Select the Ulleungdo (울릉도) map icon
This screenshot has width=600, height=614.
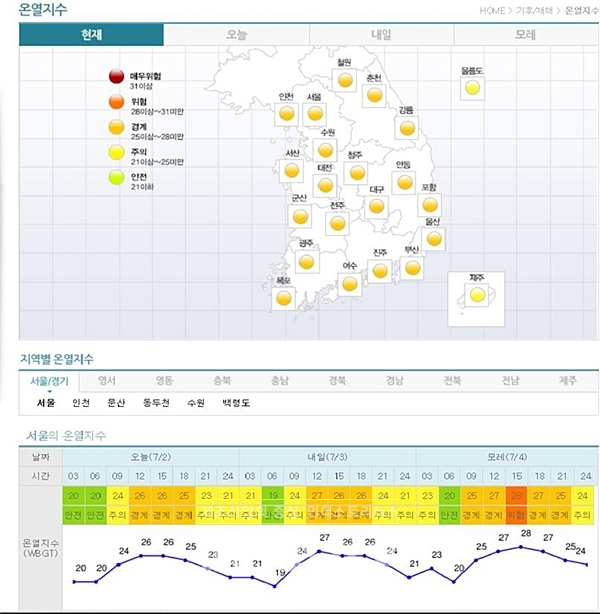pos(472,88)
